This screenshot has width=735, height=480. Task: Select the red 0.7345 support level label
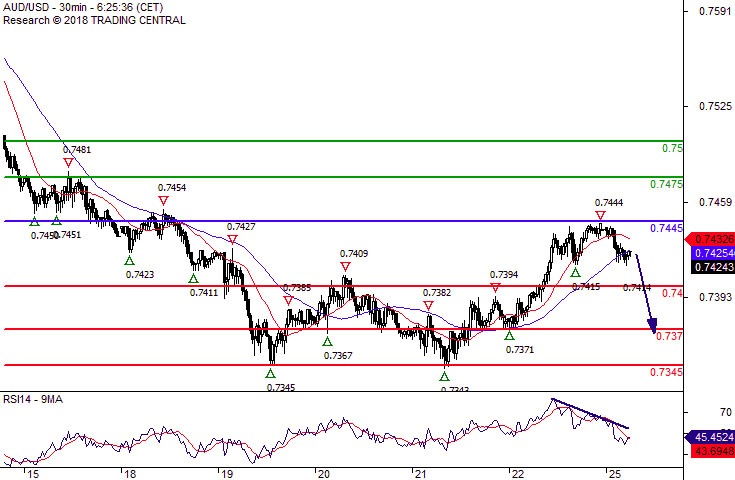pyautogui.click(x=666, y=372)
